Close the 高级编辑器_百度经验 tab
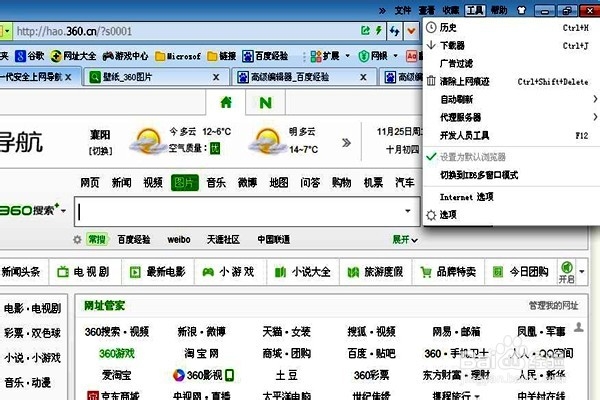600x400 pixels. point(364,77)
